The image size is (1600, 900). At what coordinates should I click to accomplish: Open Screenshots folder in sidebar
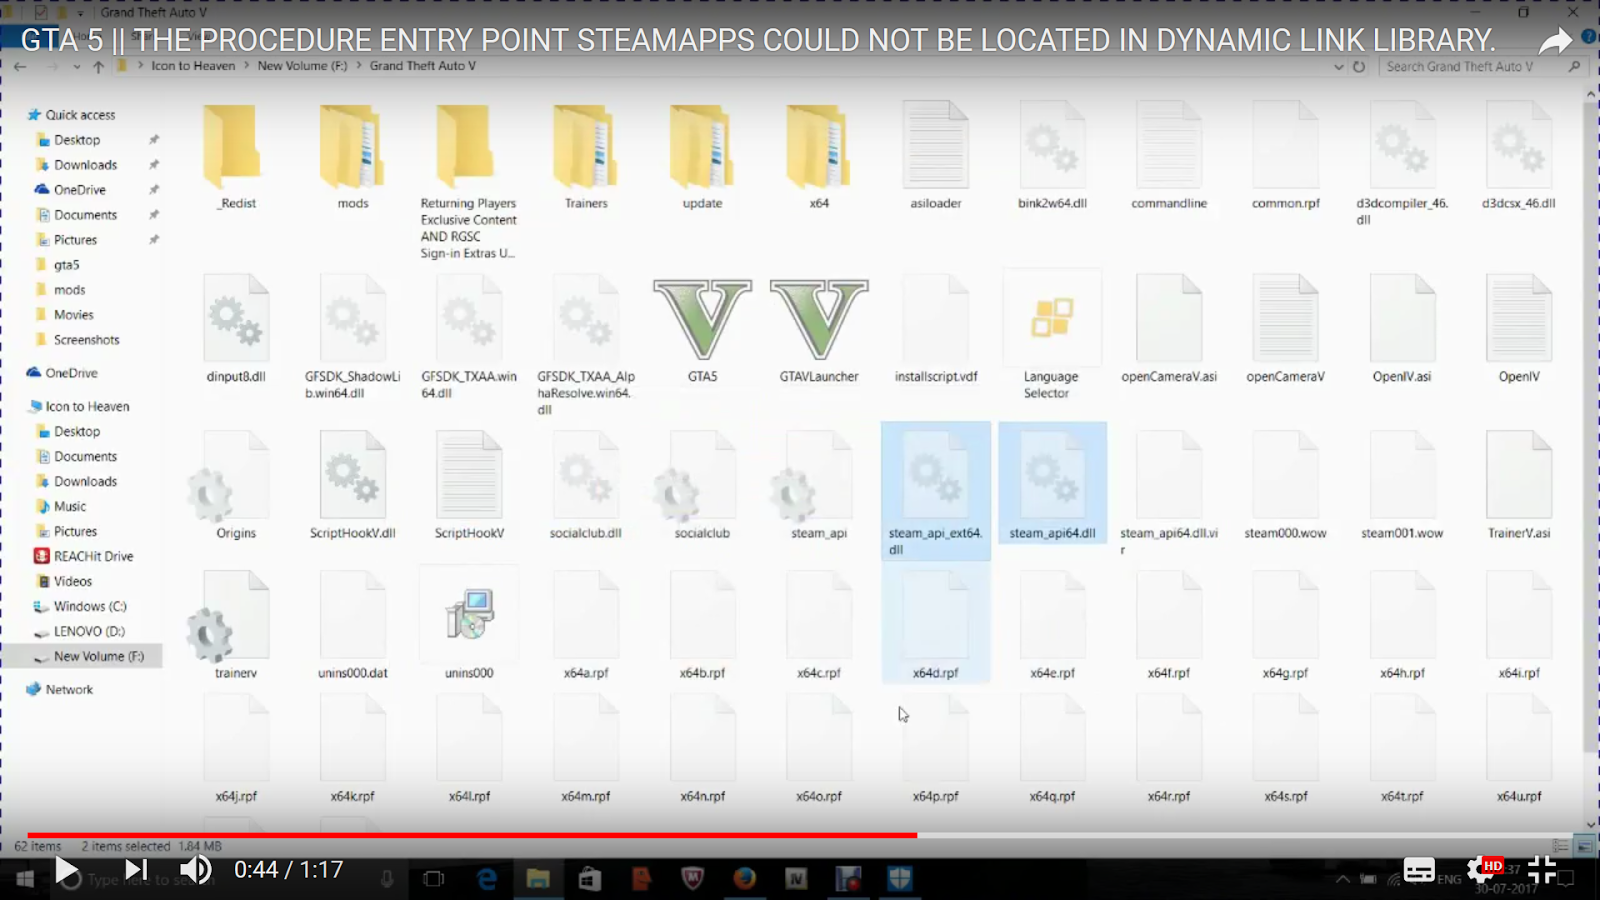[x=86, y=340]
